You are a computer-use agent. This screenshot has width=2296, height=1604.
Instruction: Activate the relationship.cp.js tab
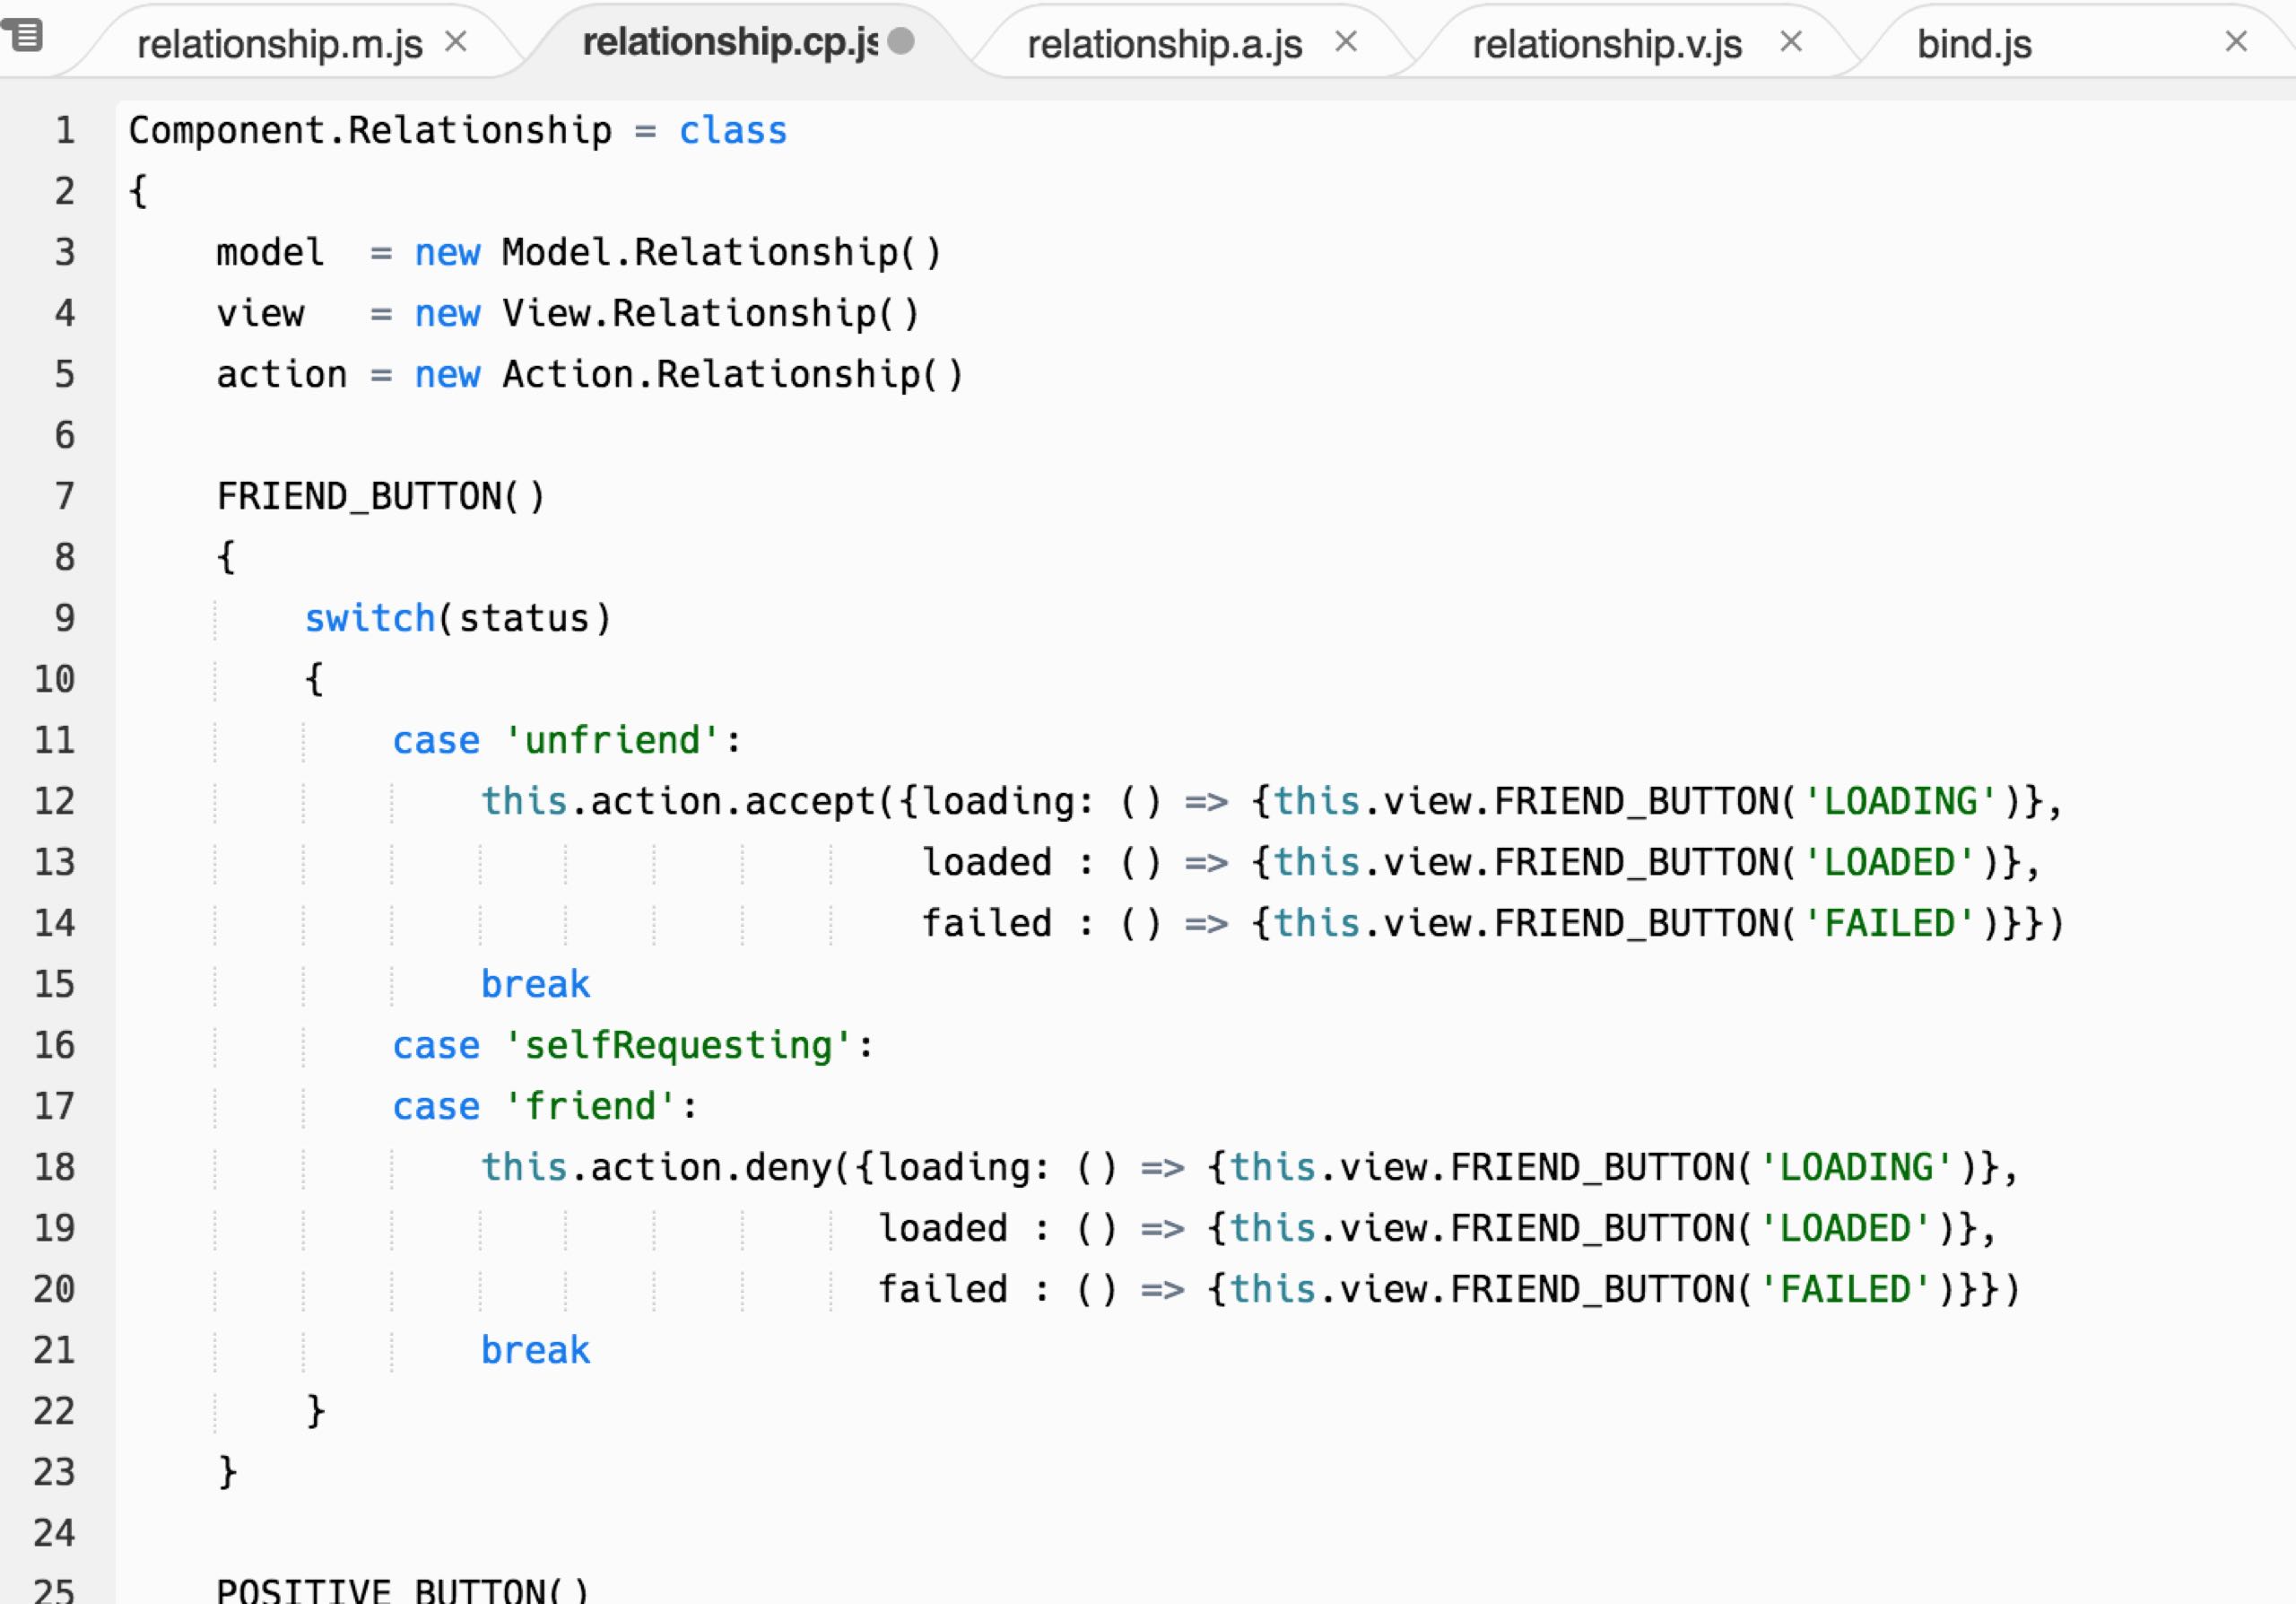[x=729, y=42]
